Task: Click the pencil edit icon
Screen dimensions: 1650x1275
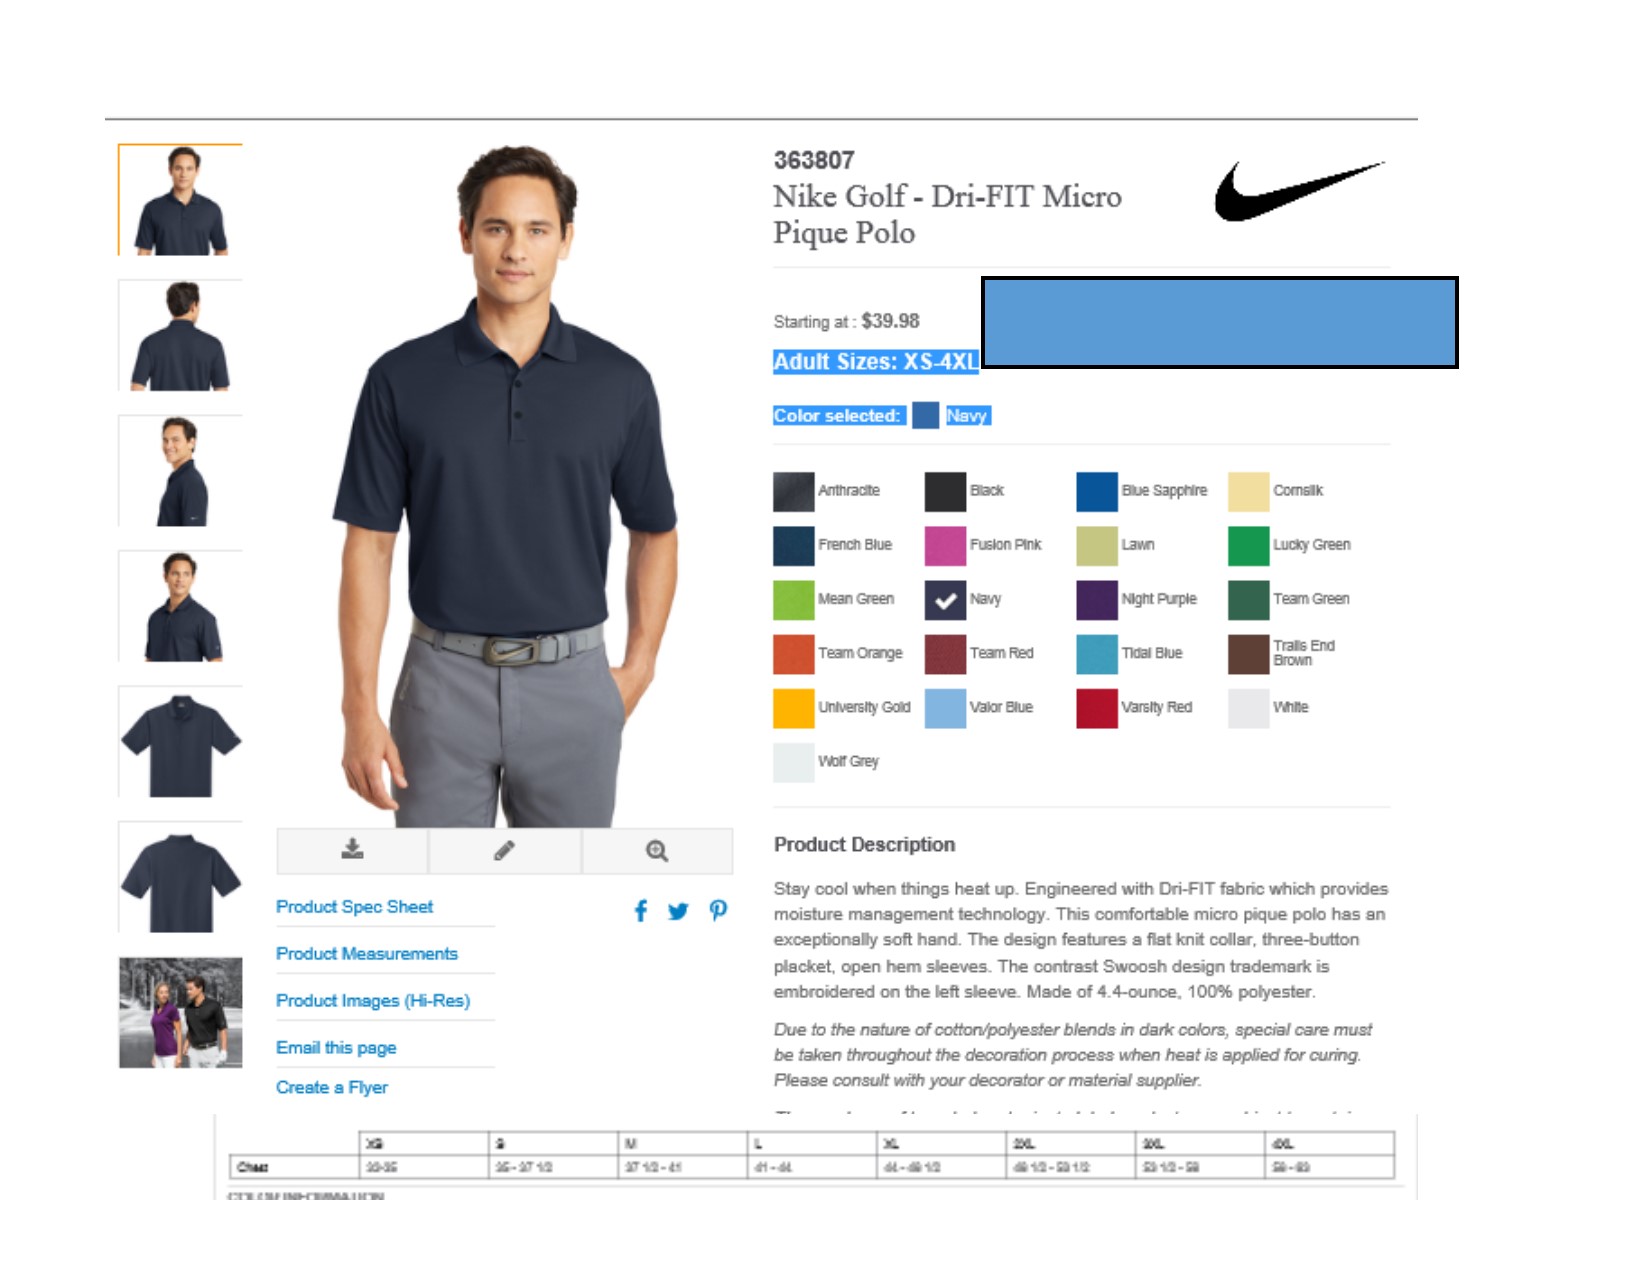Action: (x=504, y=850)
